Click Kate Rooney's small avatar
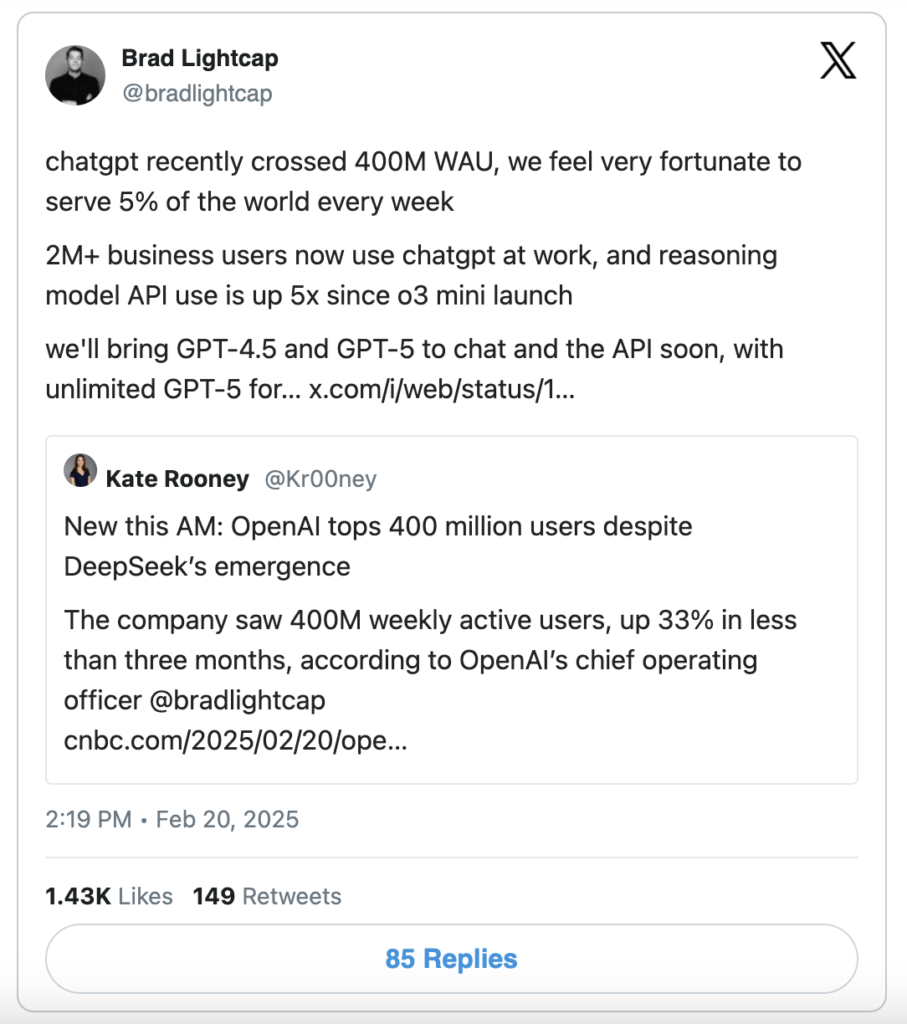This screenshot has height=1024, width=907. (80, 470)
